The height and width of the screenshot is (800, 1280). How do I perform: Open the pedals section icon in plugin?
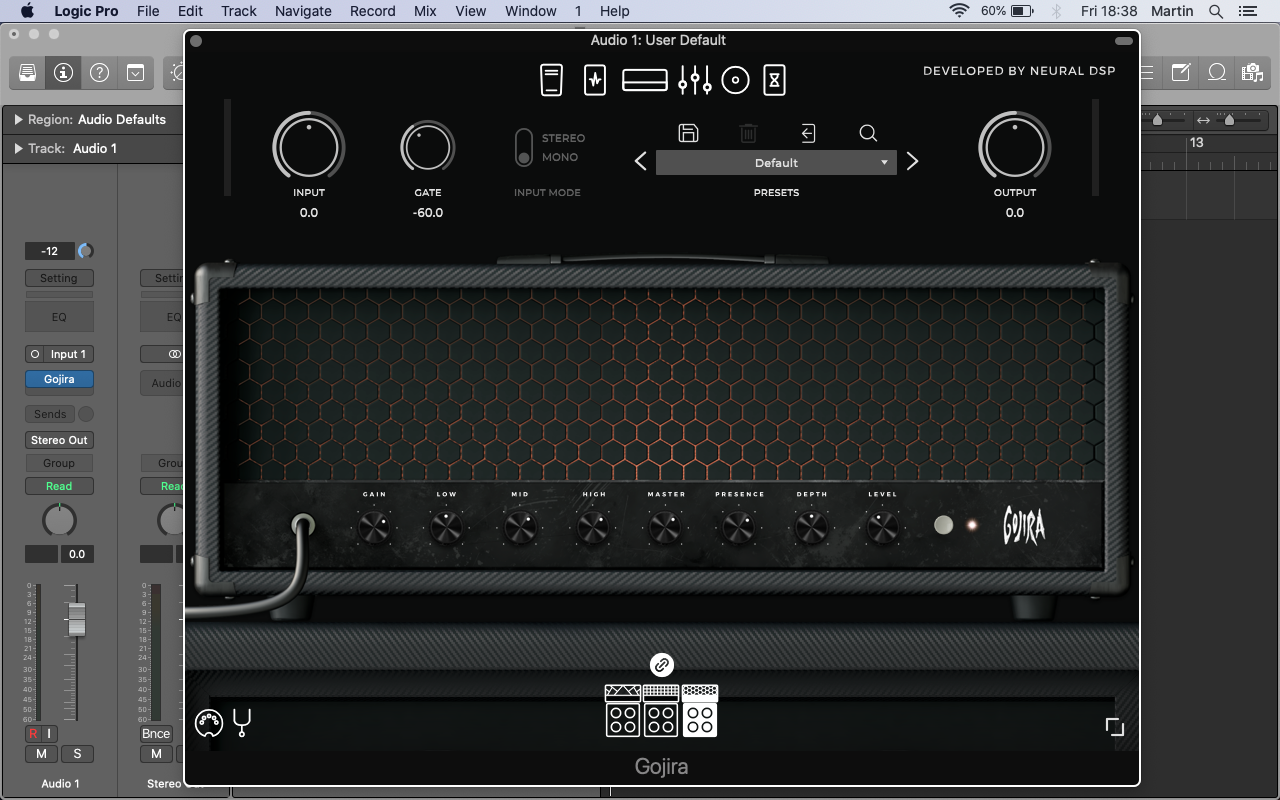(551, 80)
